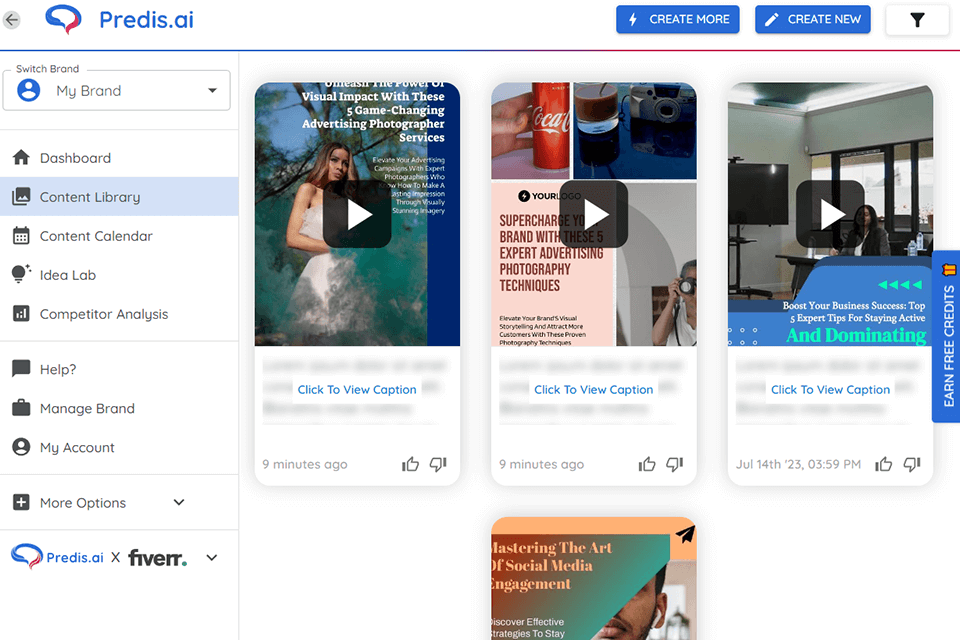960x640 pixels.
Task: Open Idea Lab
Action: tap(119, 275)
